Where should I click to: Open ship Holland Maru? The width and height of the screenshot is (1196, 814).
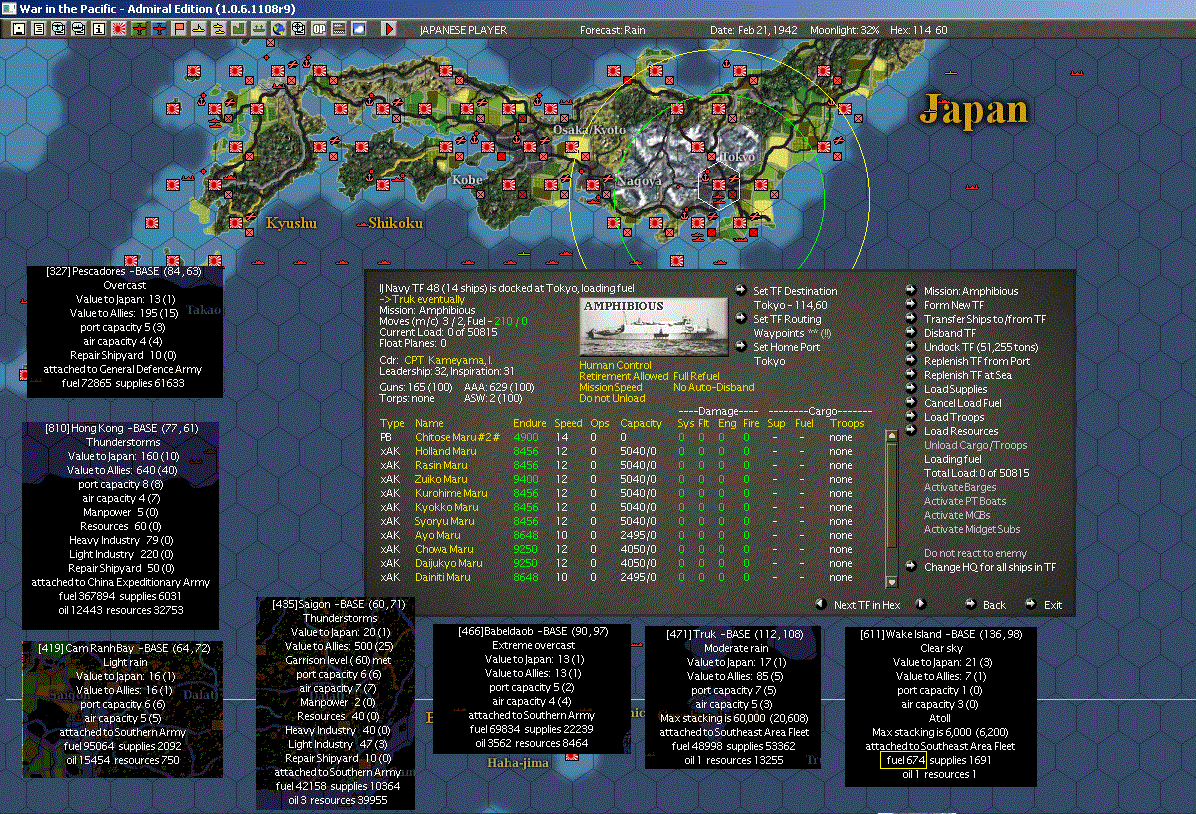click(x=445, y=451)
